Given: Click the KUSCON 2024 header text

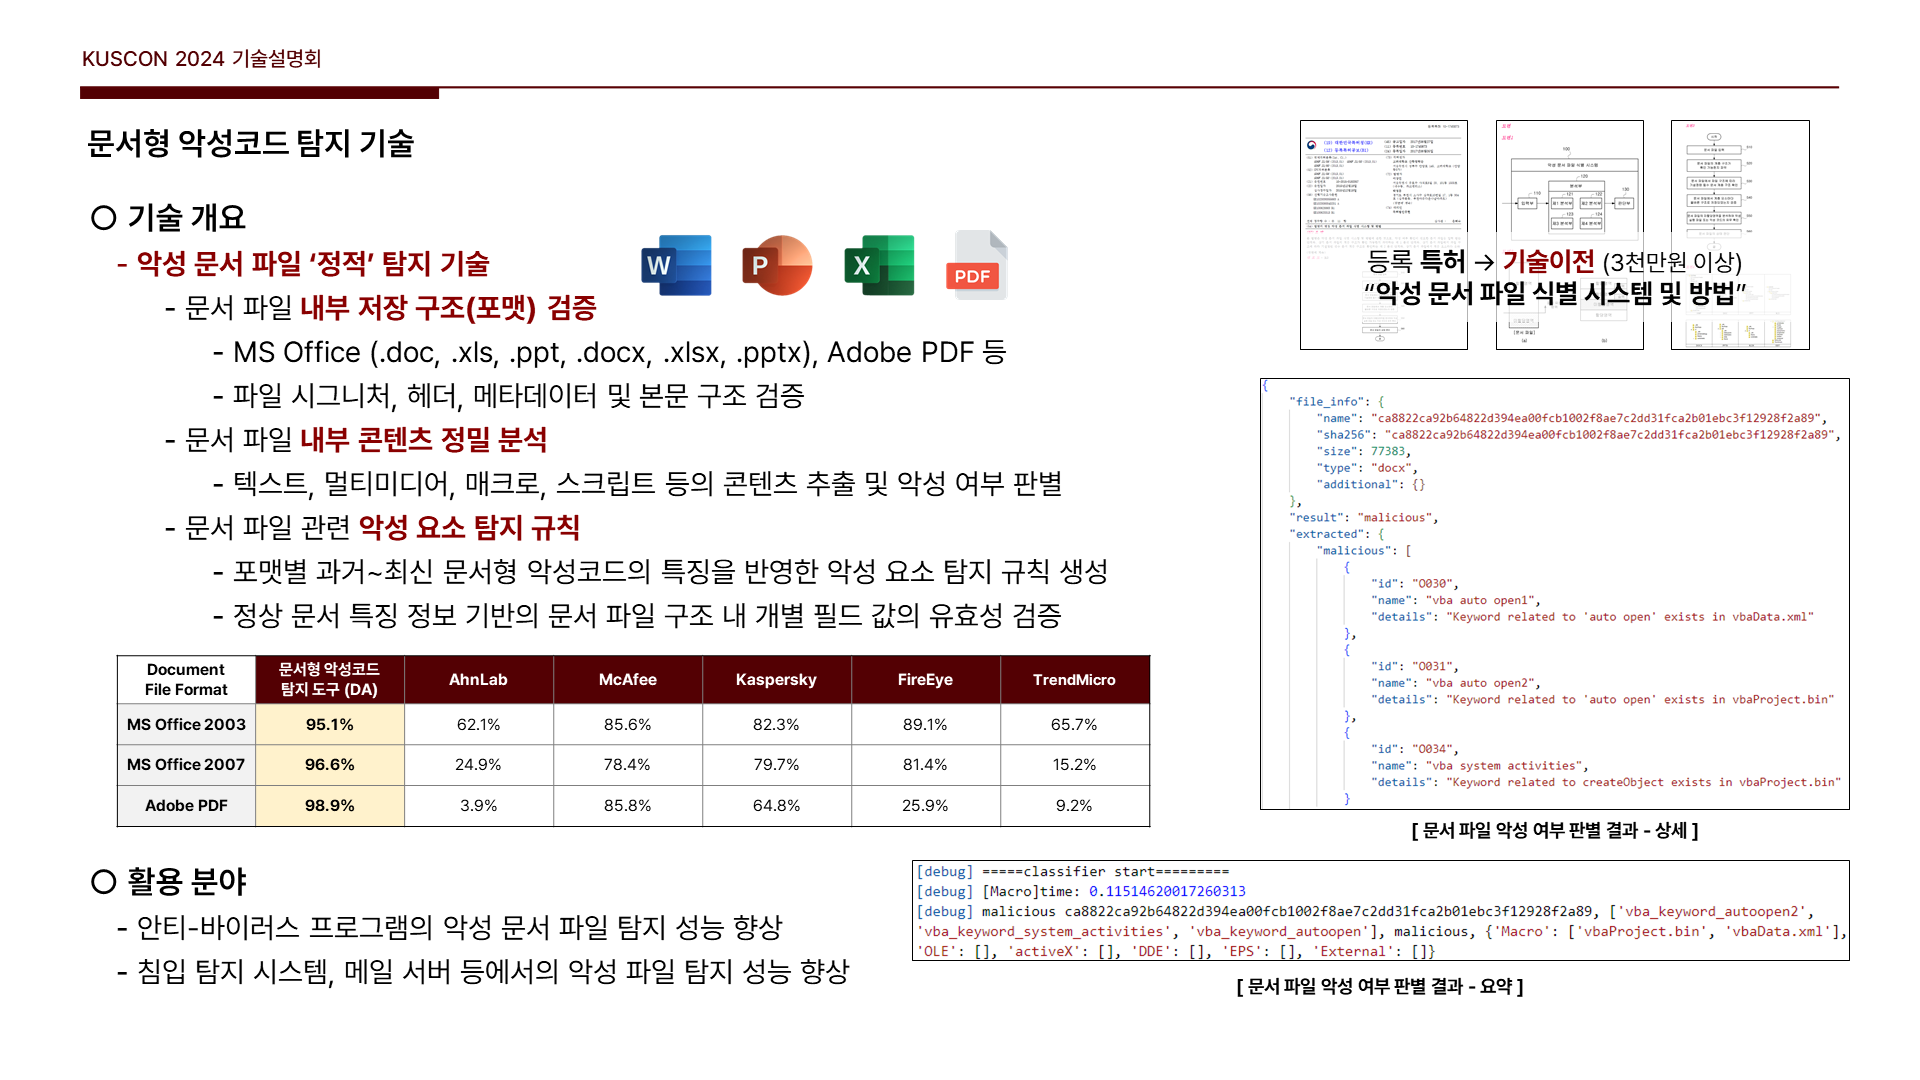Looking at the screenshot, I should click(x=201, y=59).
